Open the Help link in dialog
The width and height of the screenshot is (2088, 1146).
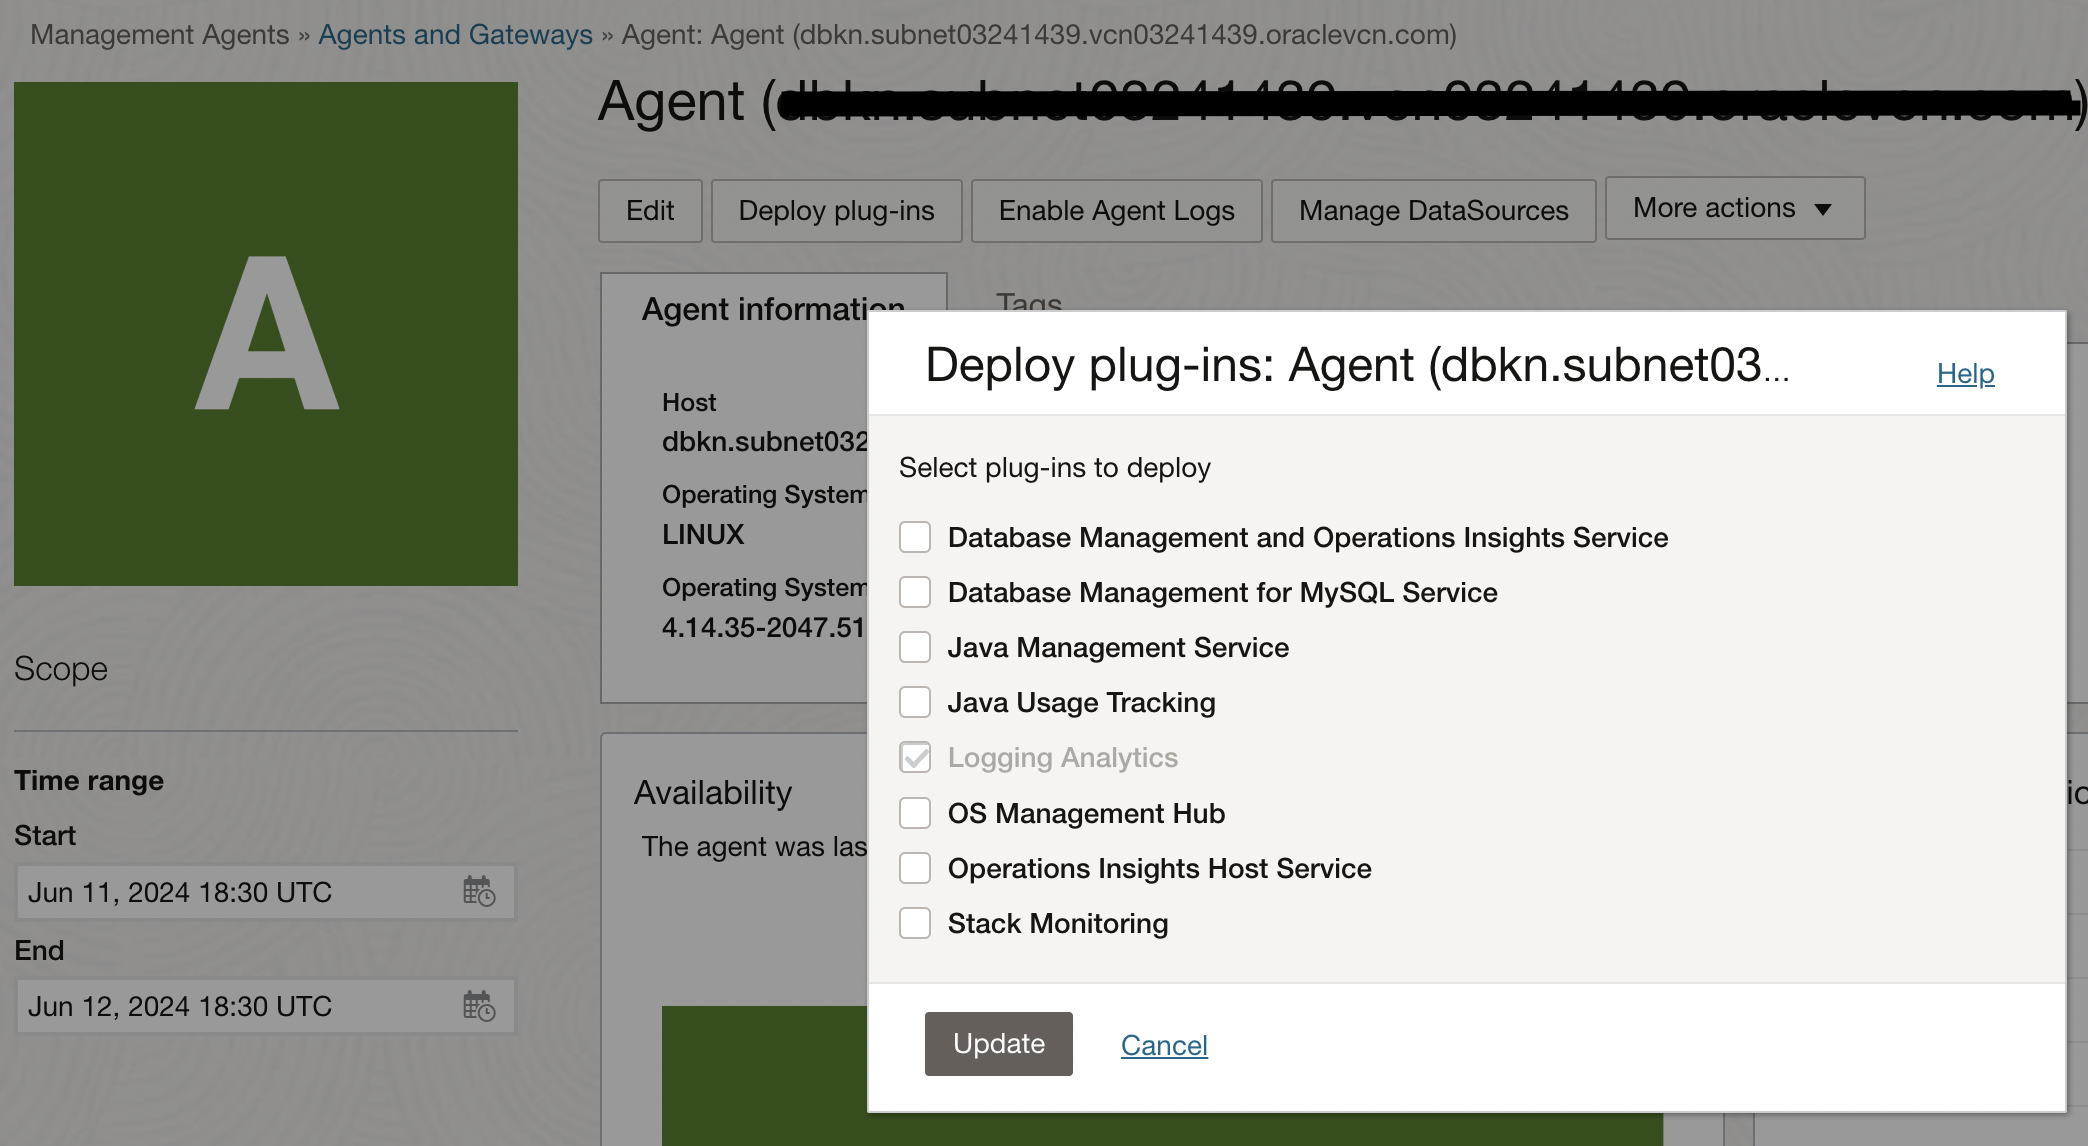pyautogui.click(x=1965, y=373)
